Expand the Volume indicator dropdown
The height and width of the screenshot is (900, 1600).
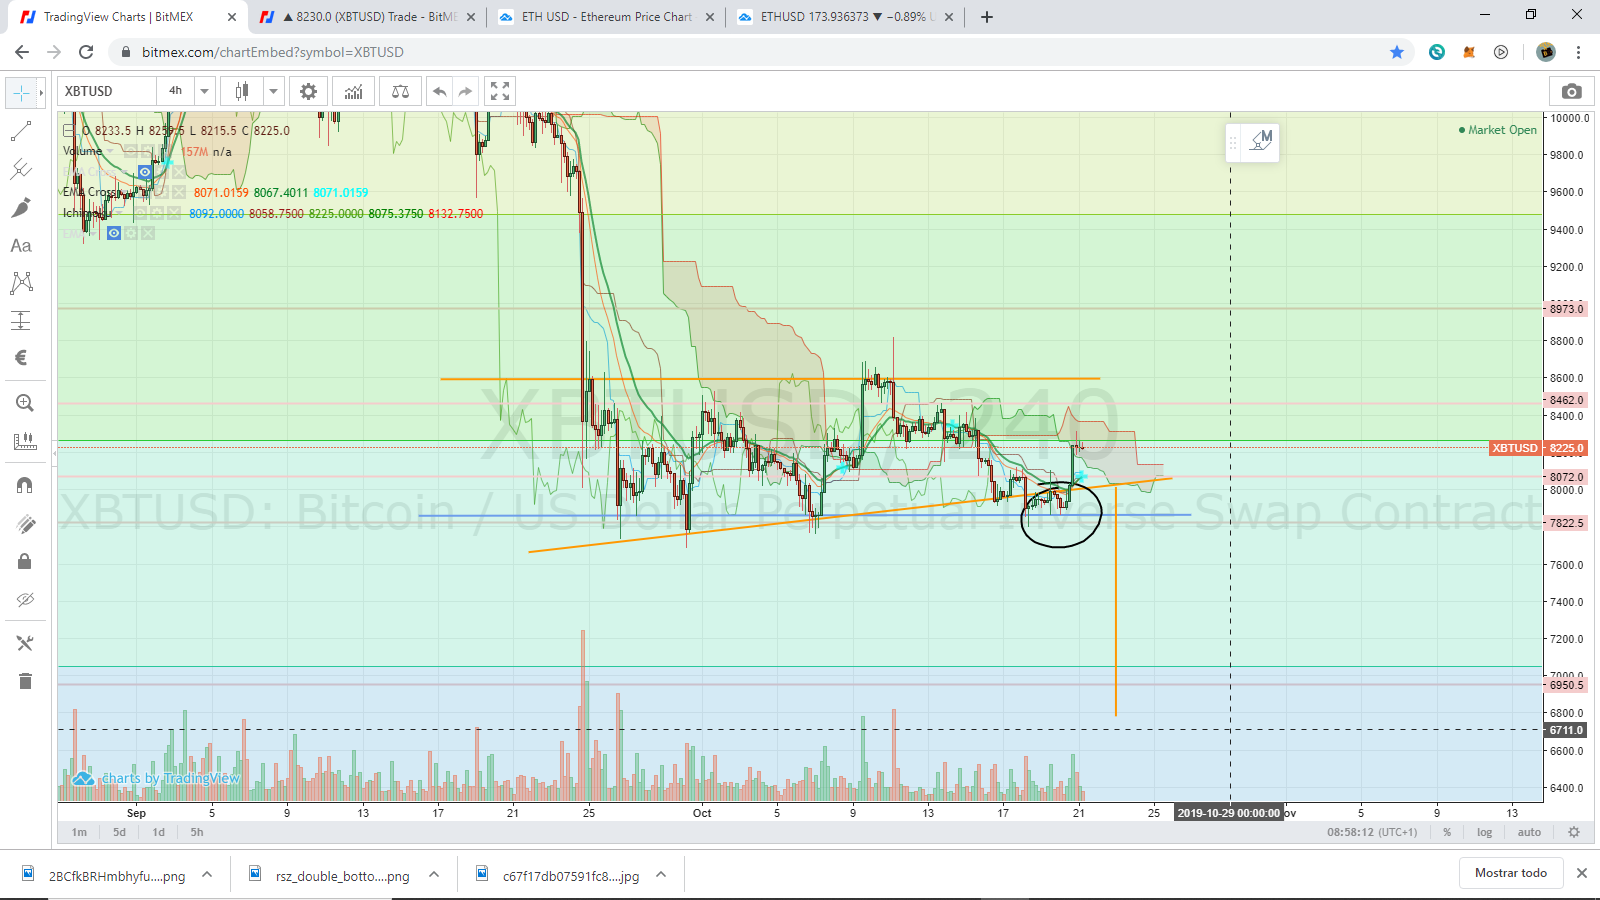(110, 151)
